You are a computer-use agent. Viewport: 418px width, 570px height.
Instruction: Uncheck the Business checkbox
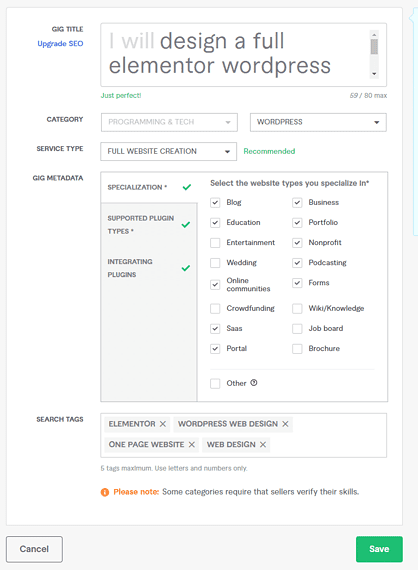(297, 202)
